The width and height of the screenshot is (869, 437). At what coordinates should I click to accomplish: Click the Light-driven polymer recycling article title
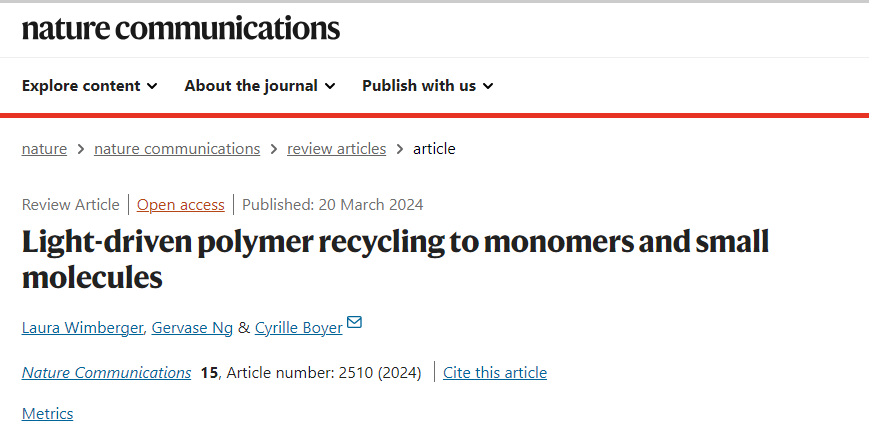[395, 259]
